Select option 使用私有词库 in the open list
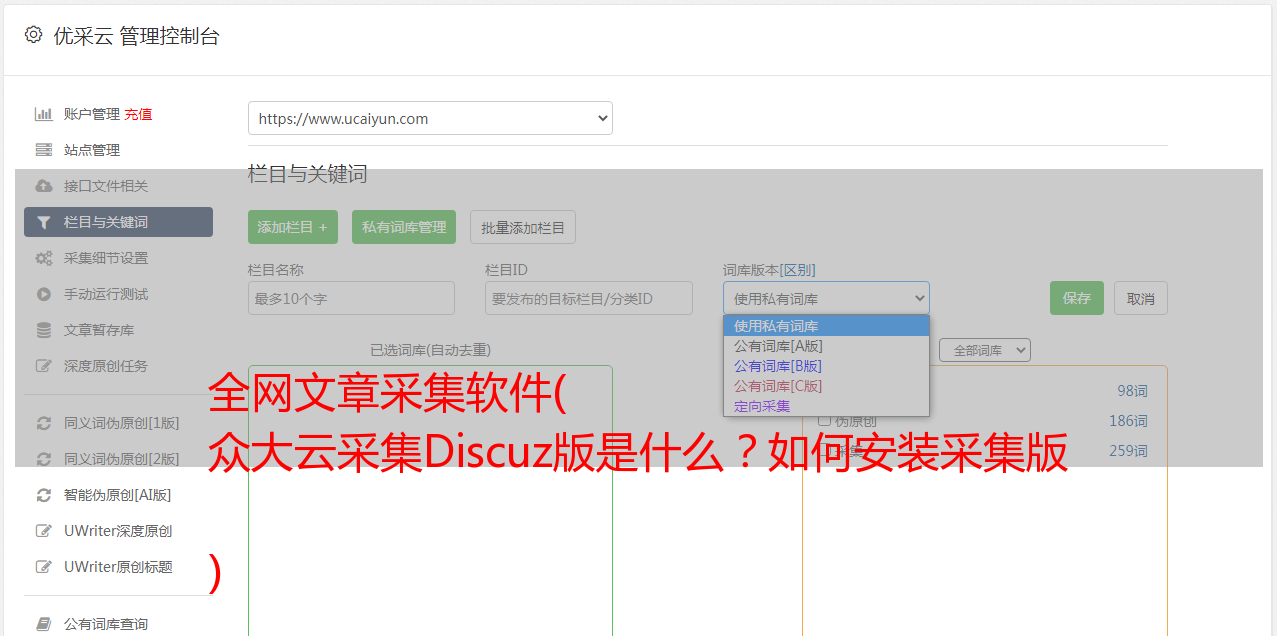This screenshot has width=1277, height=636. click(826, 326)
